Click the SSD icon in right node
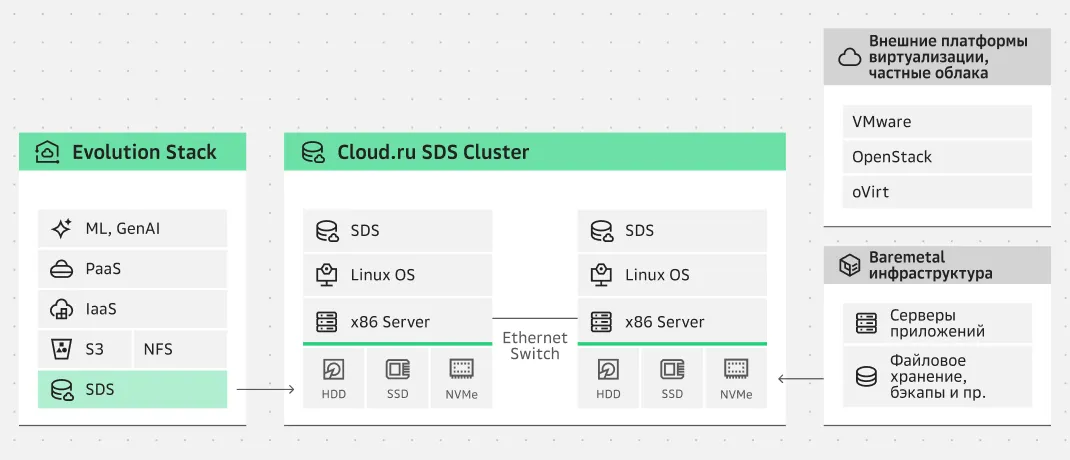The image size is (1070, 460). click(x=672, y=369)
